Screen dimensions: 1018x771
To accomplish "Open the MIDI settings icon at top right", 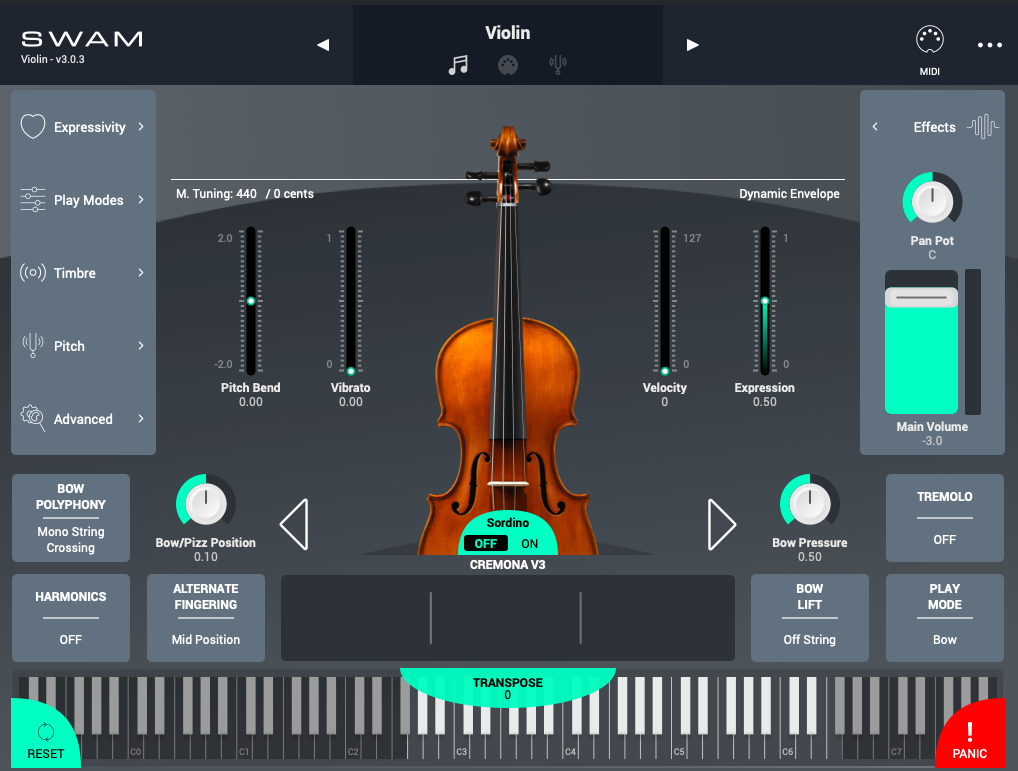I will tap(930, 40).
